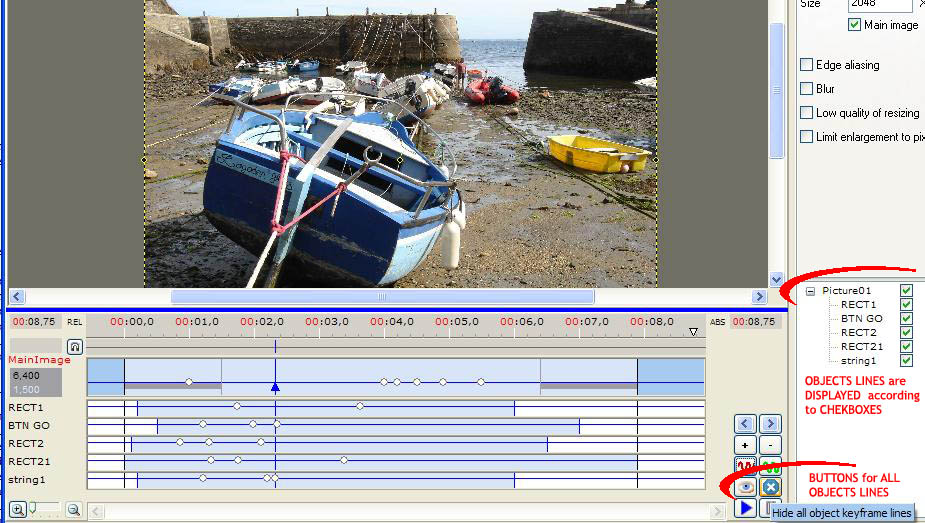Screen dimensions: 925x523
Task: Go to previous keyframe with left arrow button
Action: click(746, 424)
